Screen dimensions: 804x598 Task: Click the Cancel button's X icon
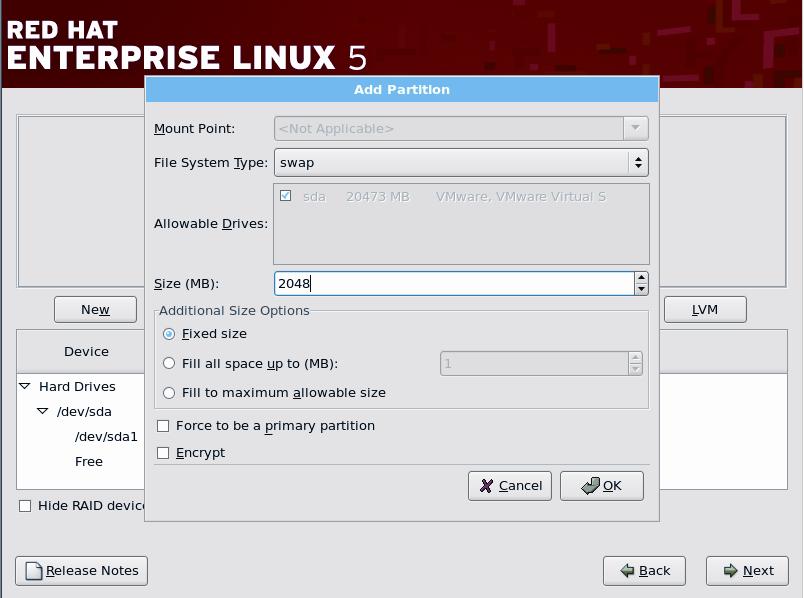pos(485,486)
